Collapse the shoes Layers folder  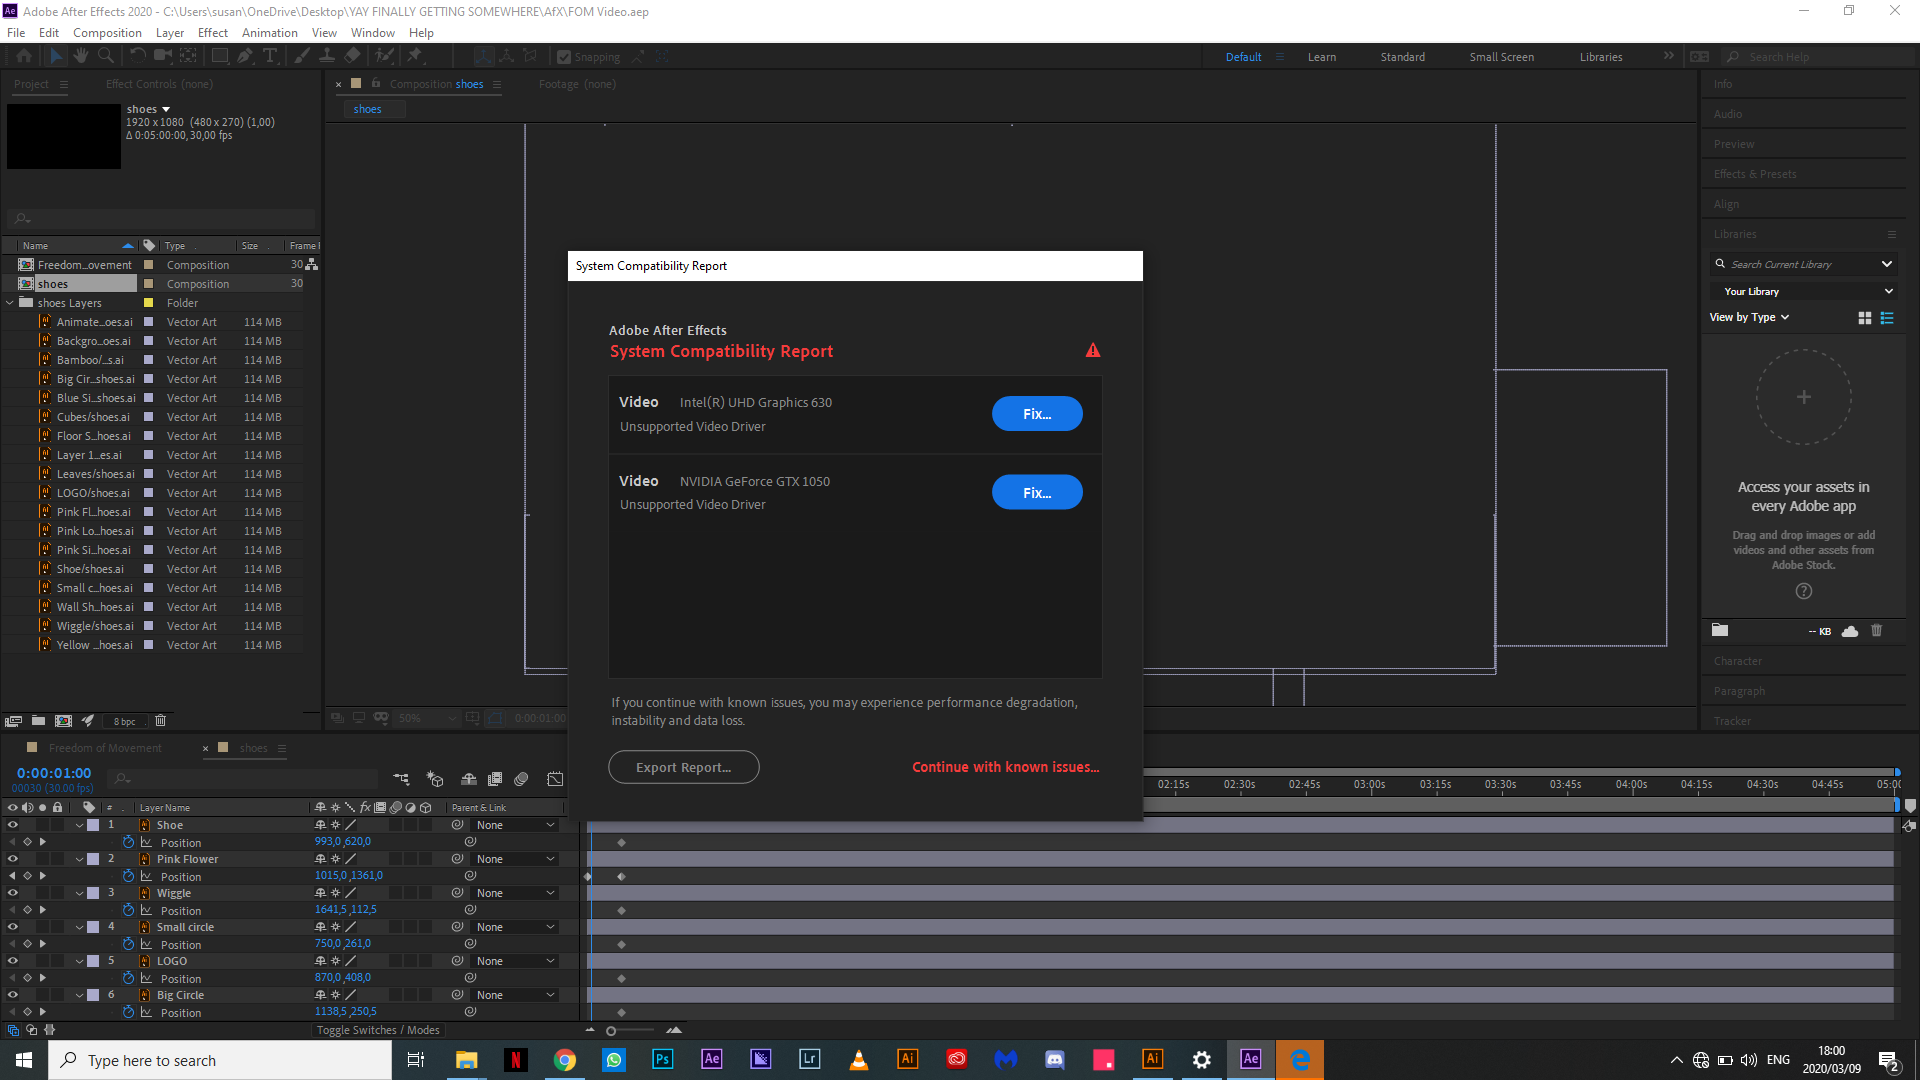coord(10,303)
